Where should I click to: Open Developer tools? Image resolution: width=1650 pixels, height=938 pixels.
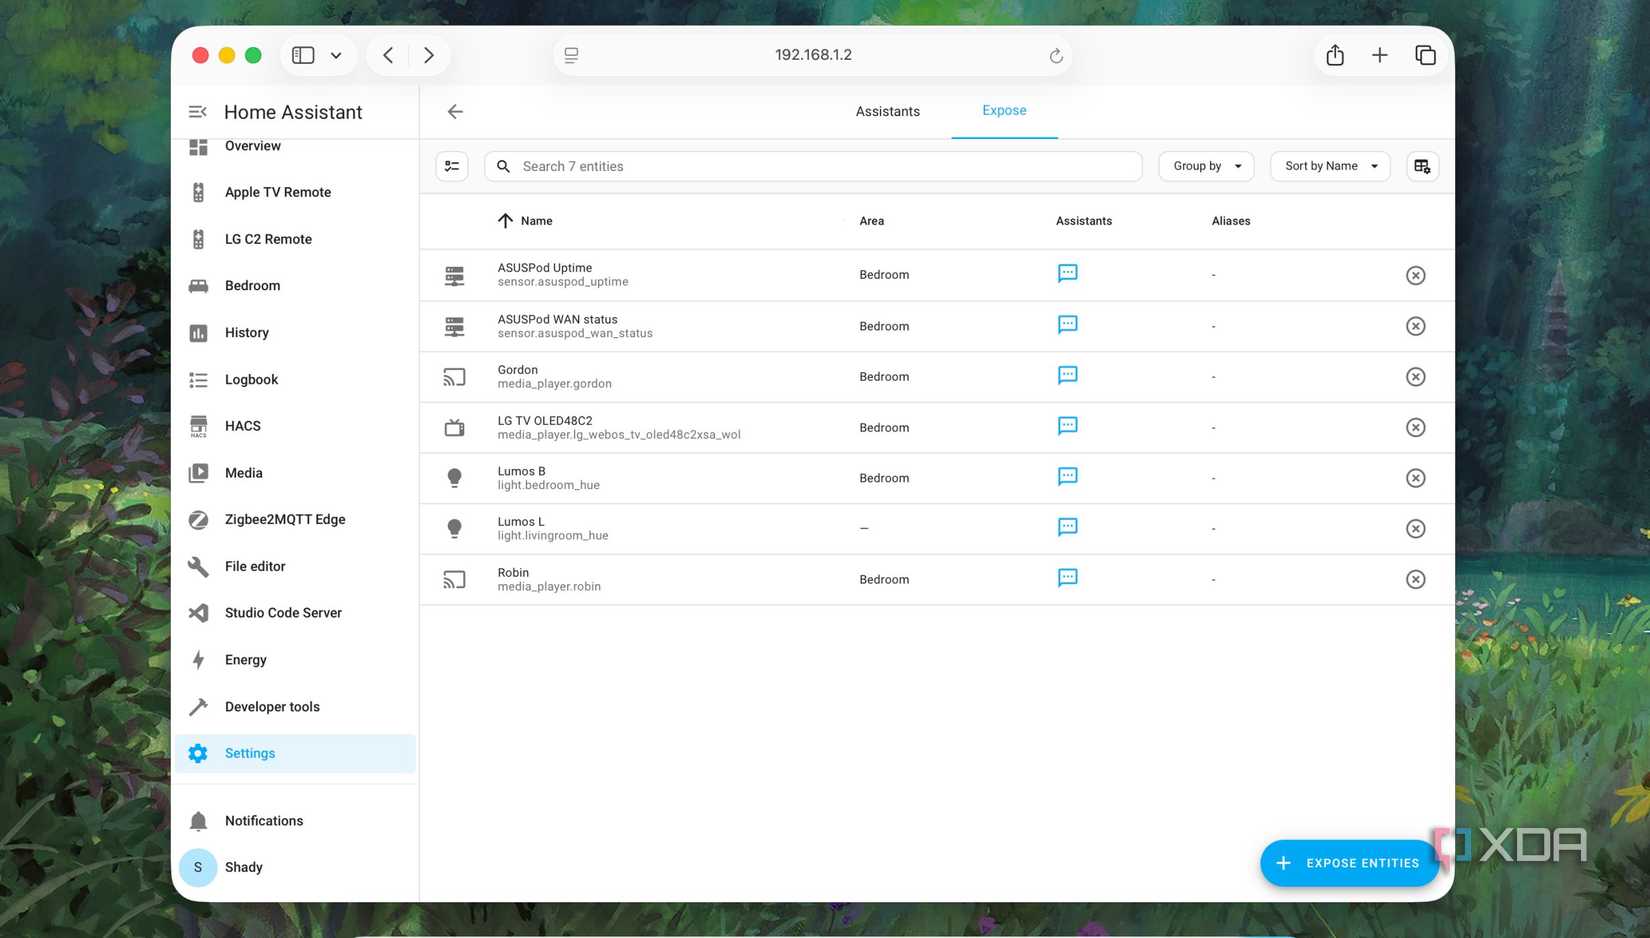coord(295,707)
